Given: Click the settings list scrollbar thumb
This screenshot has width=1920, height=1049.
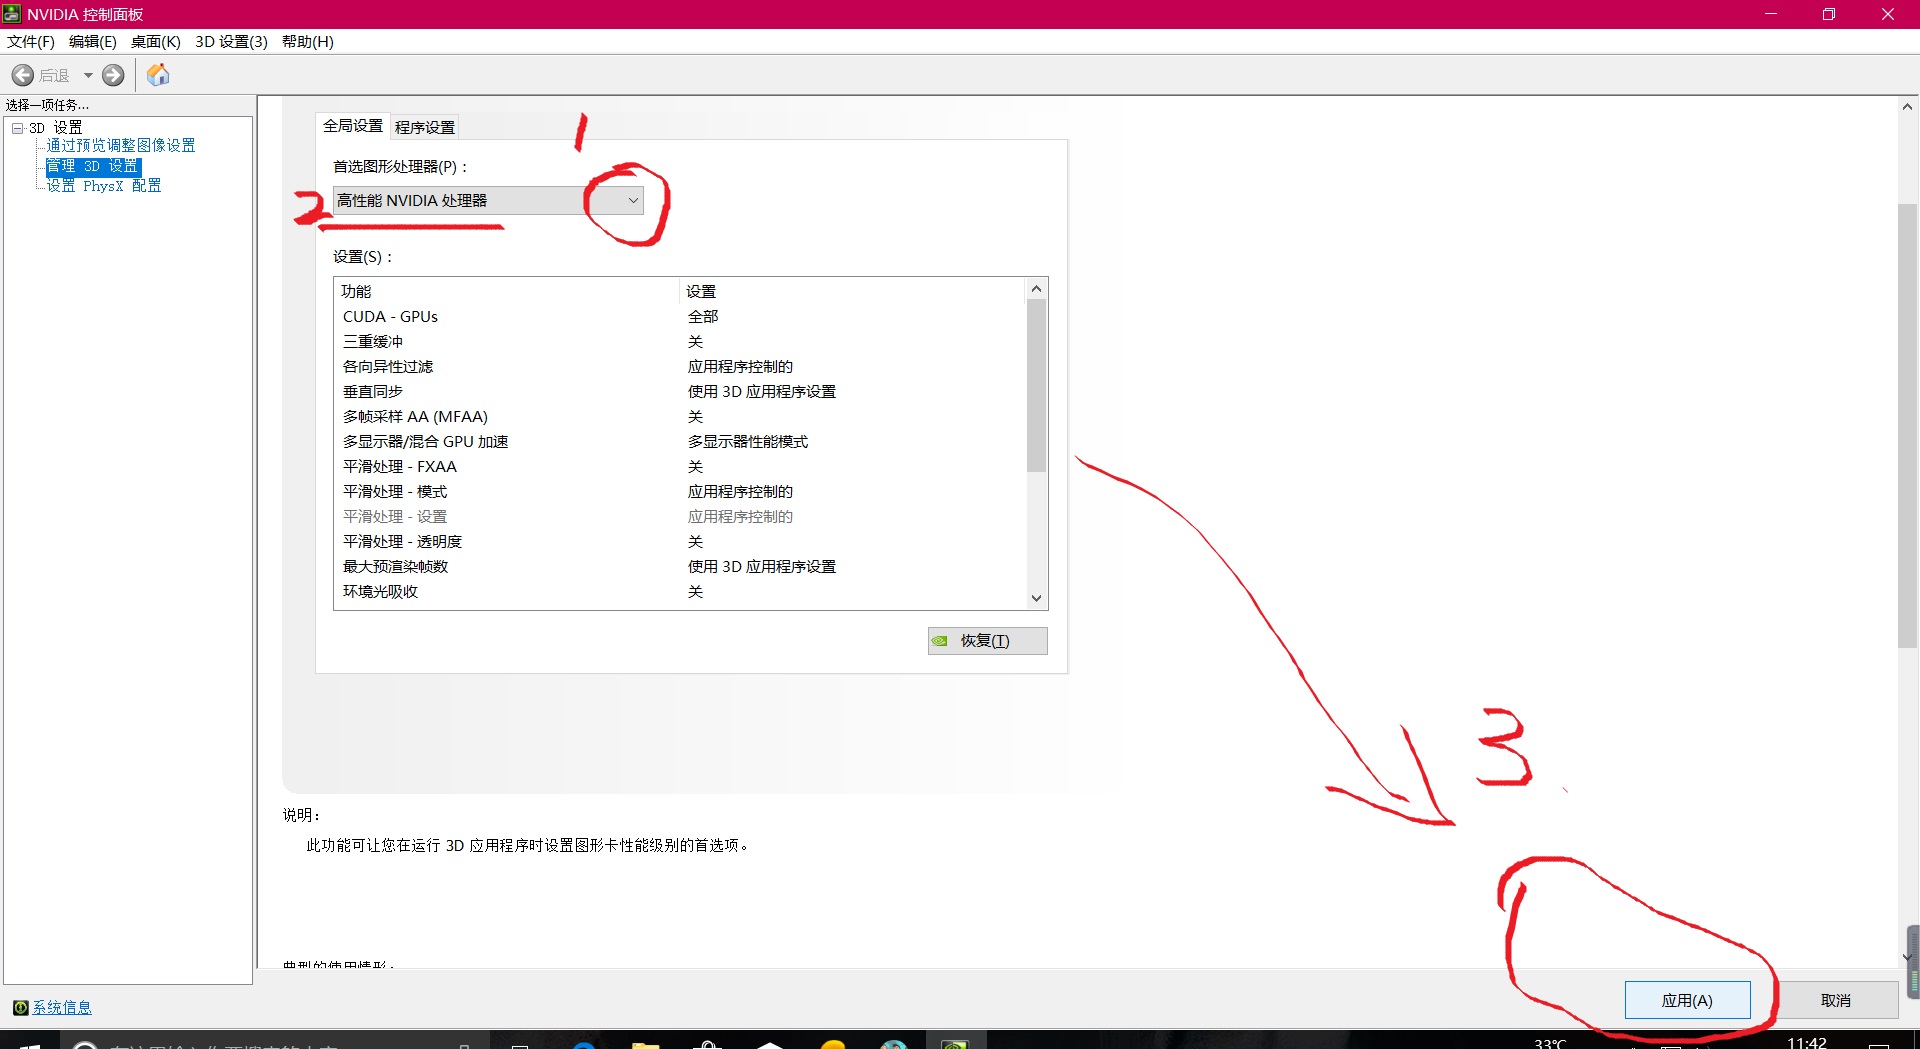Looking at the screenshot, I should pos(1036,385).
